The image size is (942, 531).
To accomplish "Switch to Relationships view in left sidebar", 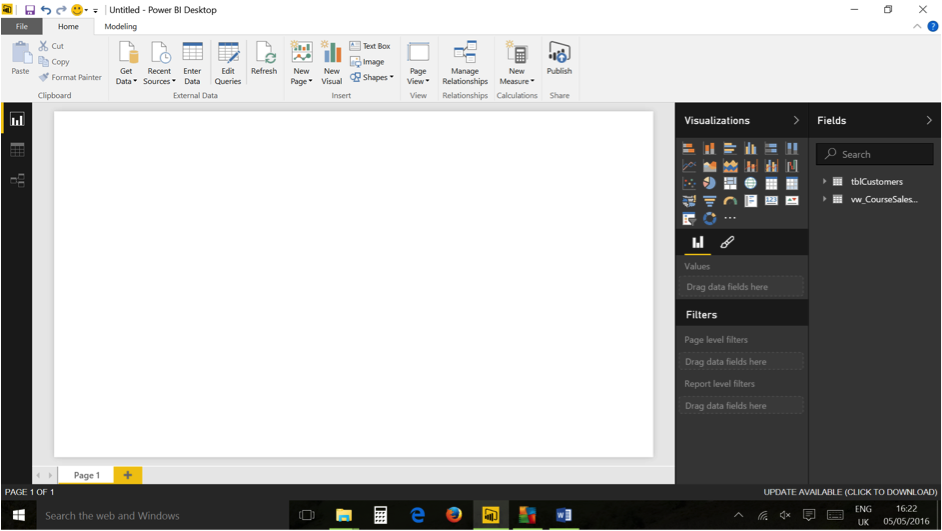I will (x=17, y=180).
